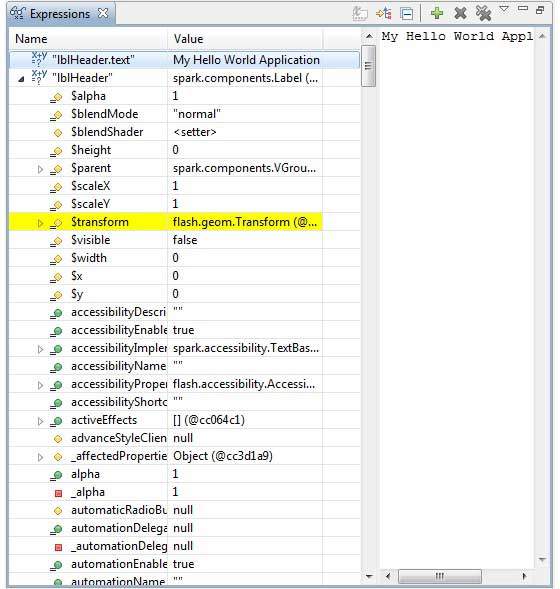Click the accessibilityName green circle icon
This screenshot has width=560, height=589.
click(56, 367)
